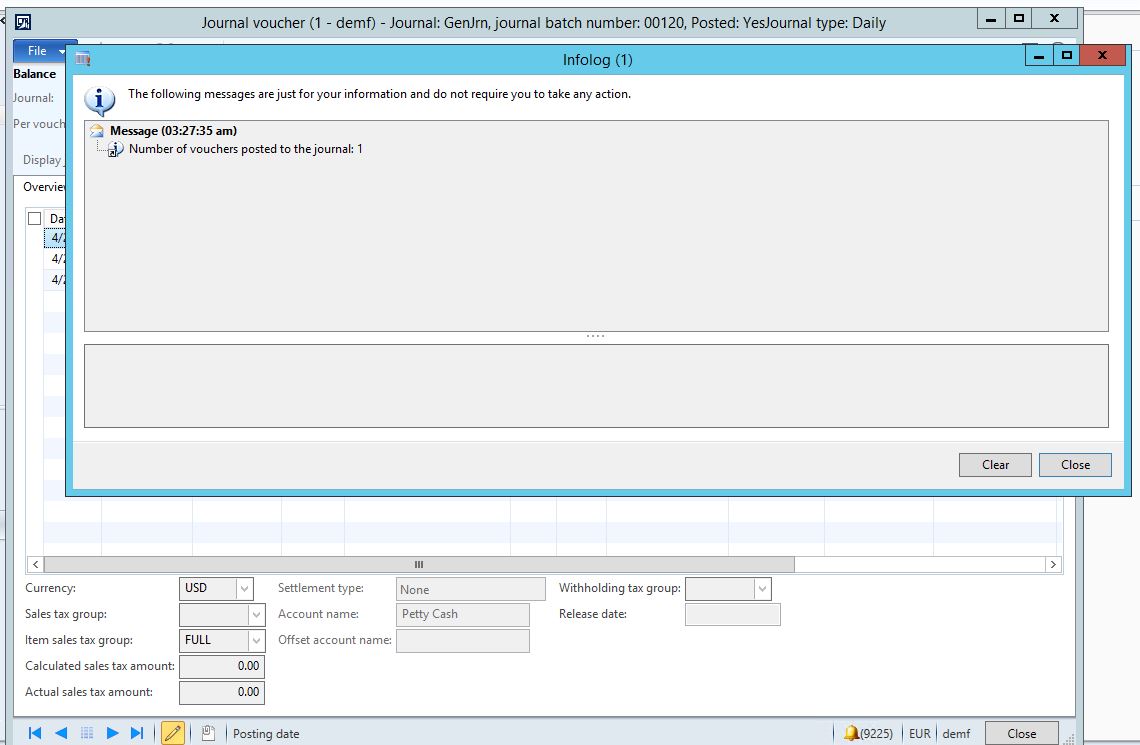Click the Release date field

732,614
